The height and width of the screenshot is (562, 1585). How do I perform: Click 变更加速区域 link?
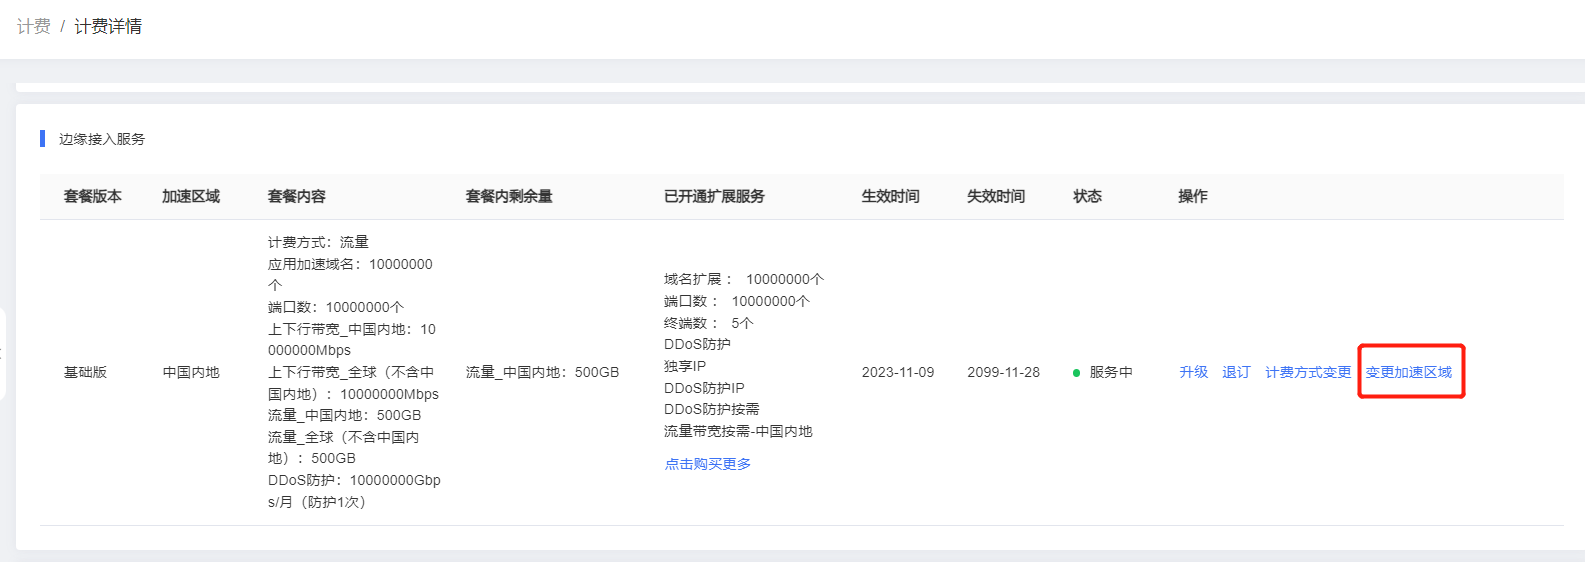point(1409,372)
